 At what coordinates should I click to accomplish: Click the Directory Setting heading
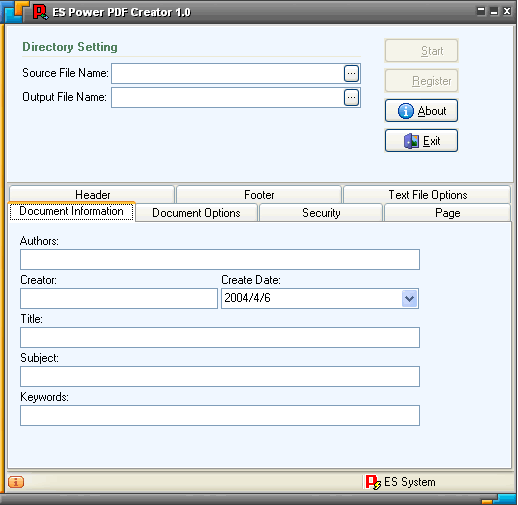[x=70, y=47]
